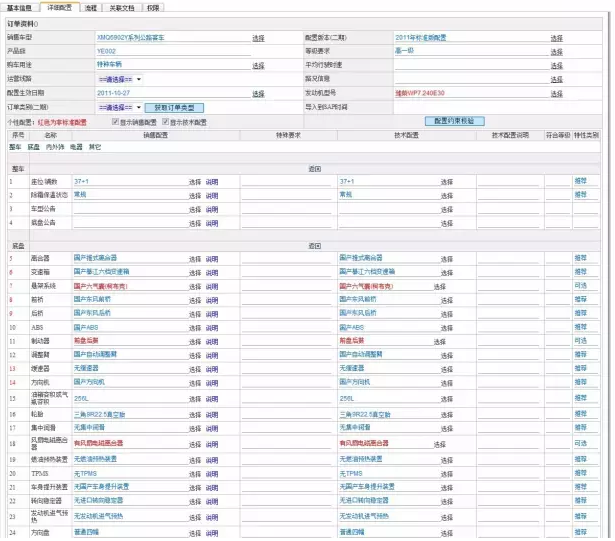
Task: Click 选择 next to 等级要求 field
Action: coord(557,52)
